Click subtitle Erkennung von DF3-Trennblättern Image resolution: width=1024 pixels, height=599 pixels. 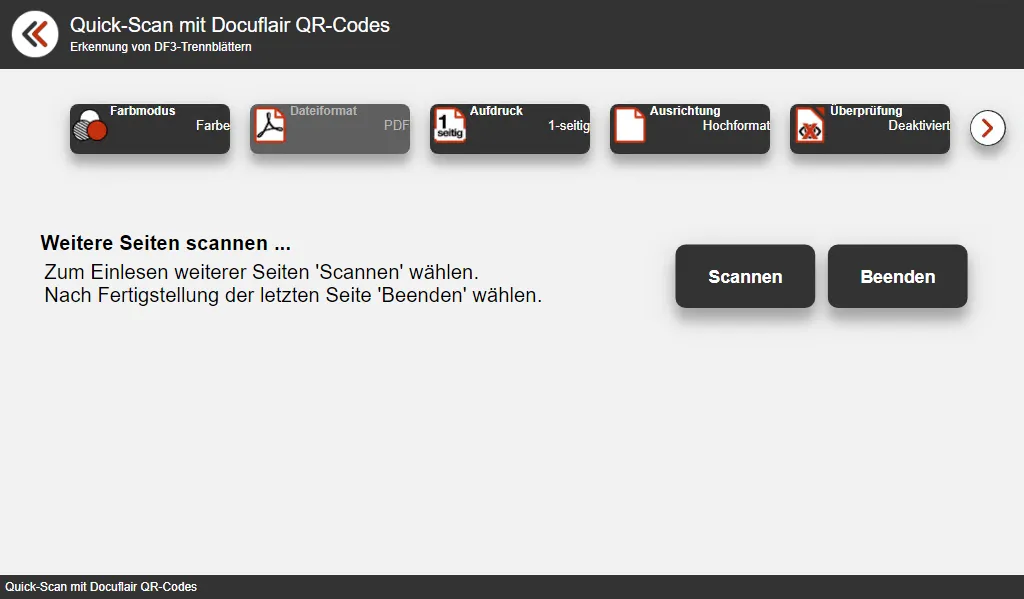pyautogui.click(x=161, y=47)
